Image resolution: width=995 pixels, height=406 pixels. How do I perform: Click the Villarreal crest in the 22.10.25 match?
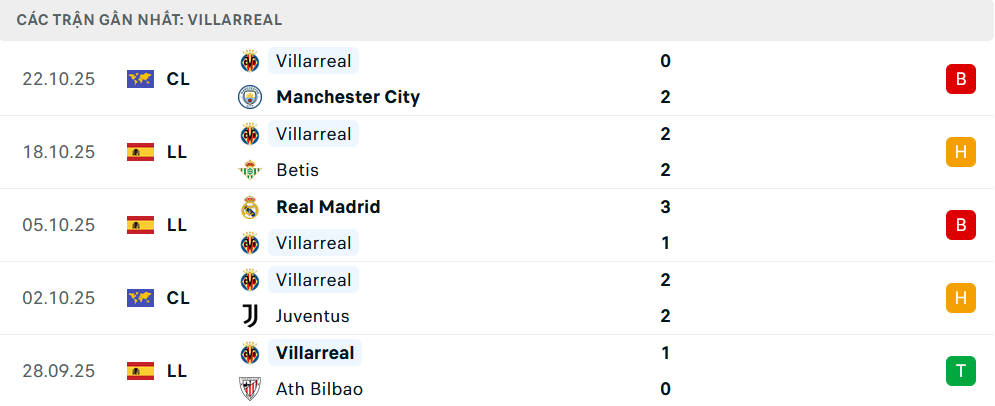249,61
